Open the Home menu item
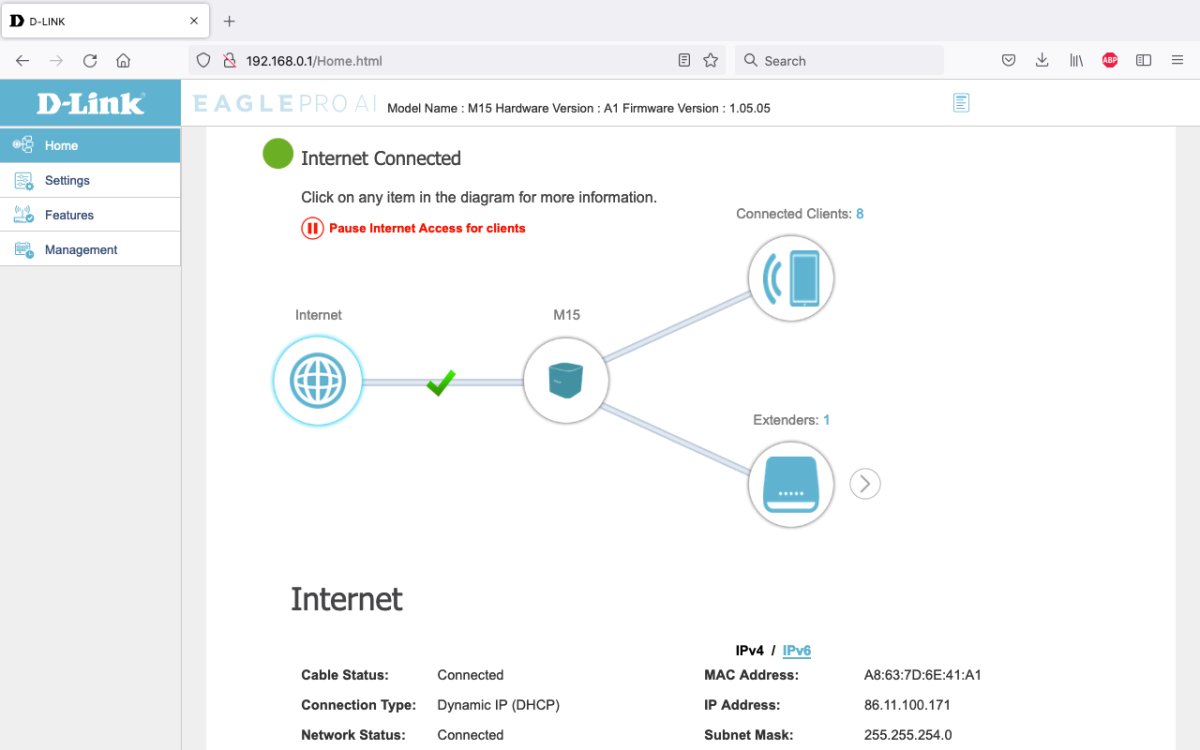The width and height of the screenshot is (1200, 750). [90, 145]
